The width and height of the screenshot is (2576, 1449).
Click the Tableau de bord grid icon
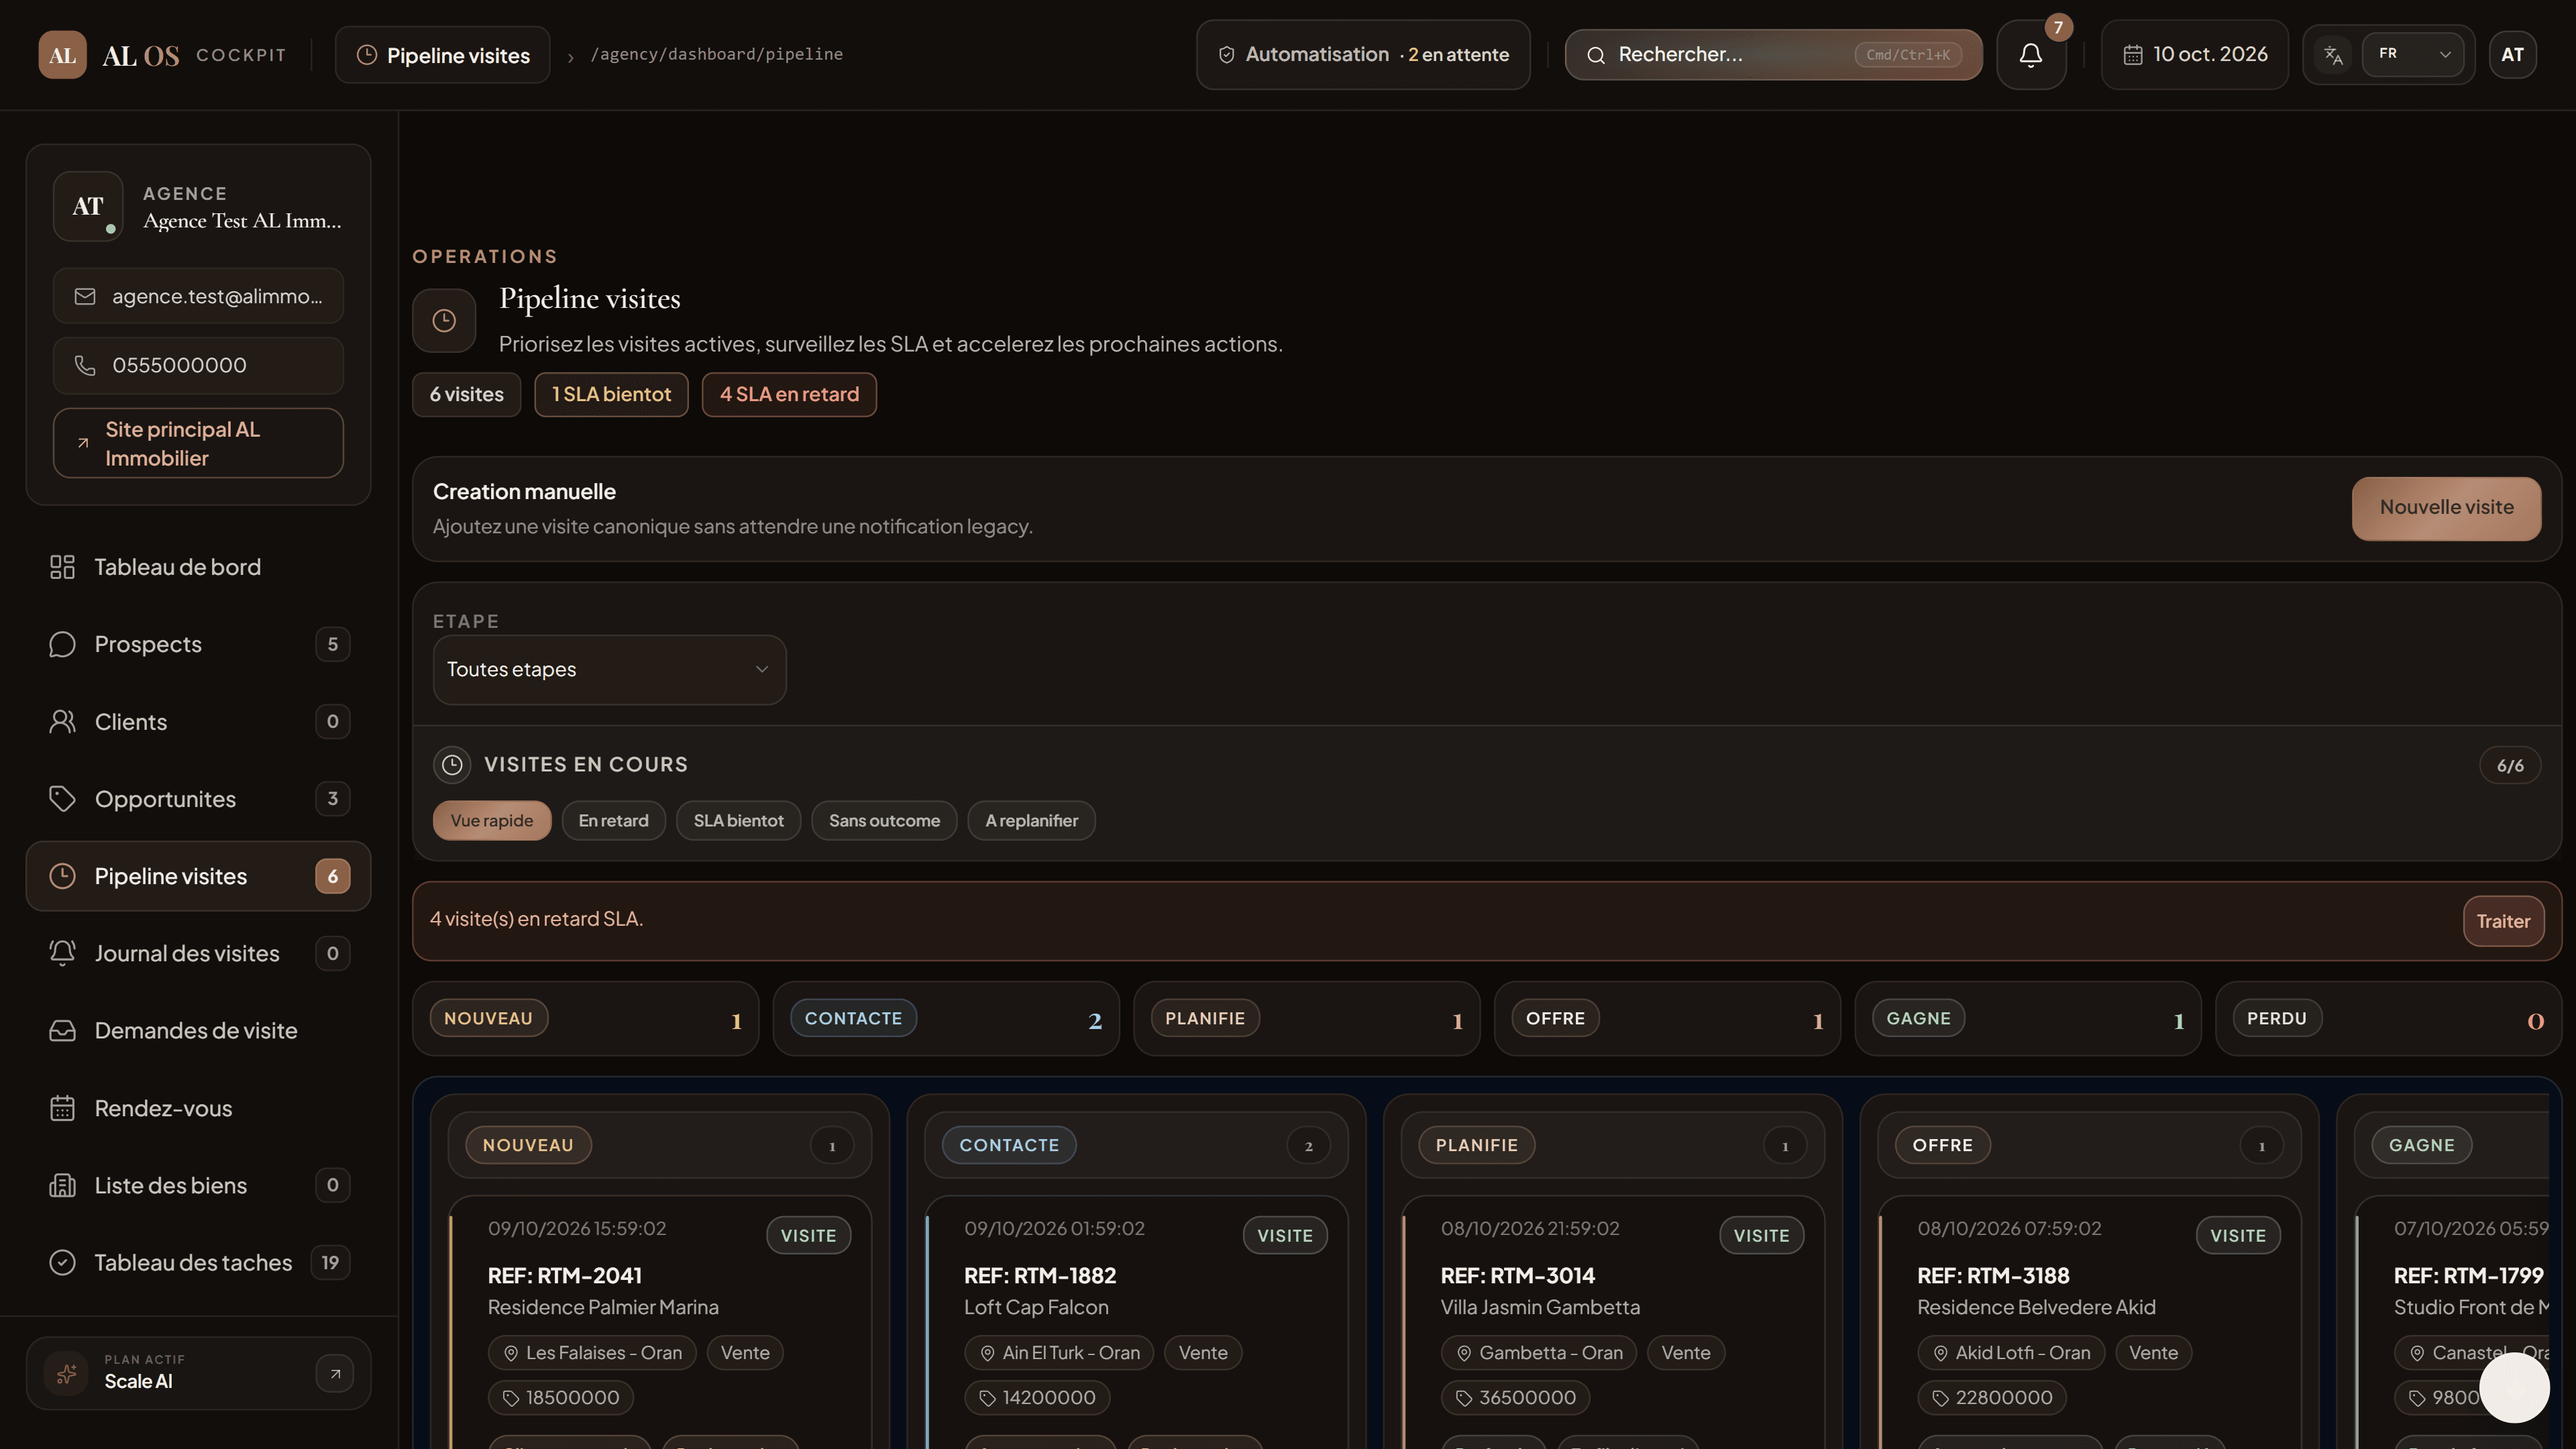click(62, 567)
